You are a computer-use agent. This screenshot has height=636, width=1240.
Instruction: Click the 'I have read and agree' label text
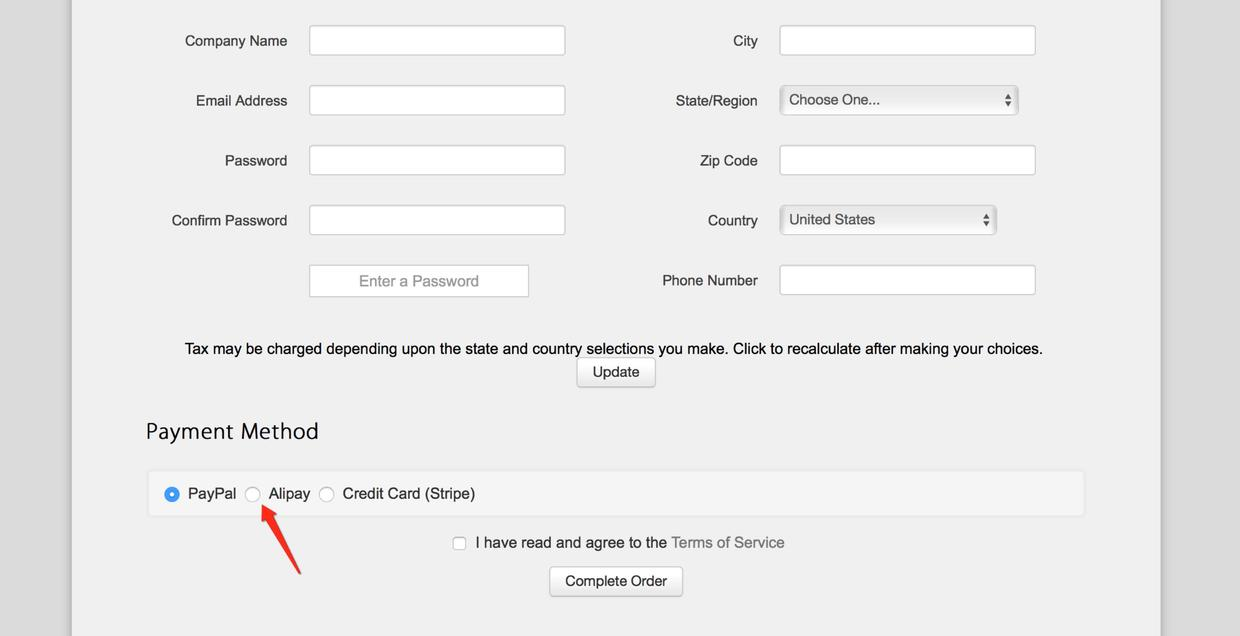pos(571,543)
